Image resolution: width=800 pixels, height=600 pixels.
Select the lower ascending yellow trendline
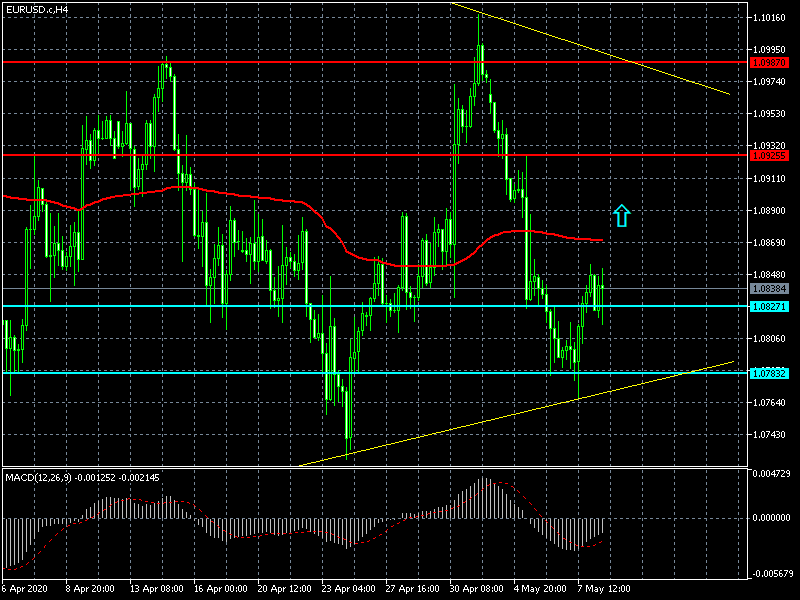point(520,410)
